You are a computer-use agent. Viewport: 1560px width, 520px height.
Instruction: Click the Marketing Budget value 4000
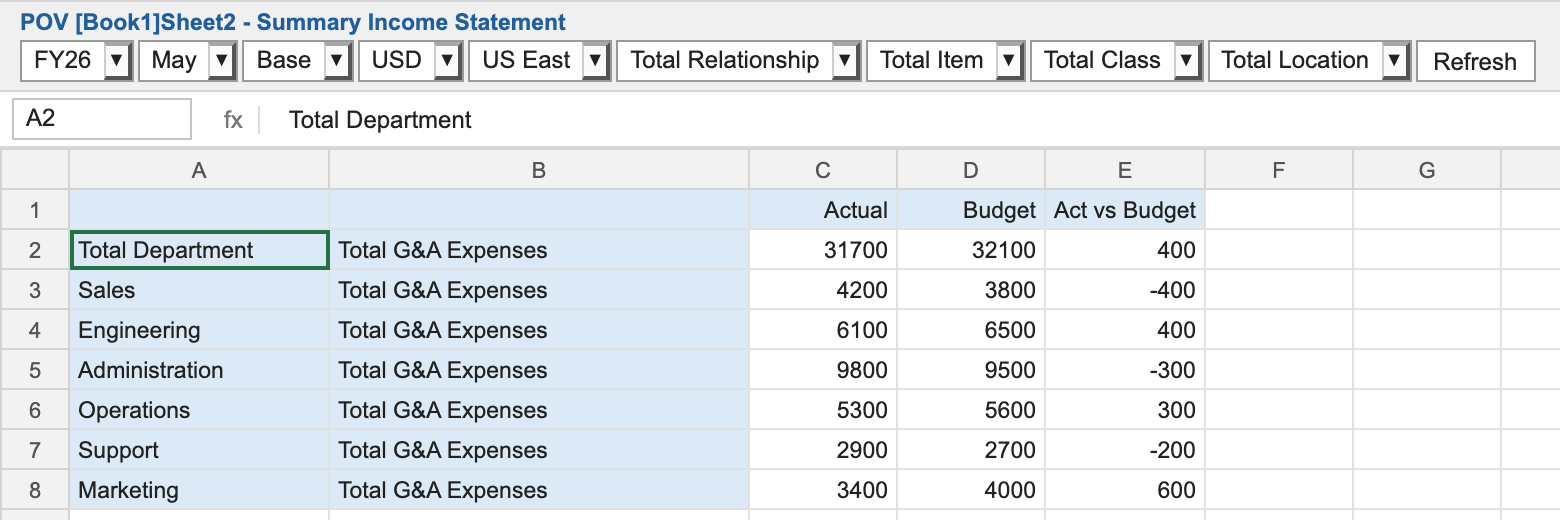pyautogui.click(x=971, y=490)
